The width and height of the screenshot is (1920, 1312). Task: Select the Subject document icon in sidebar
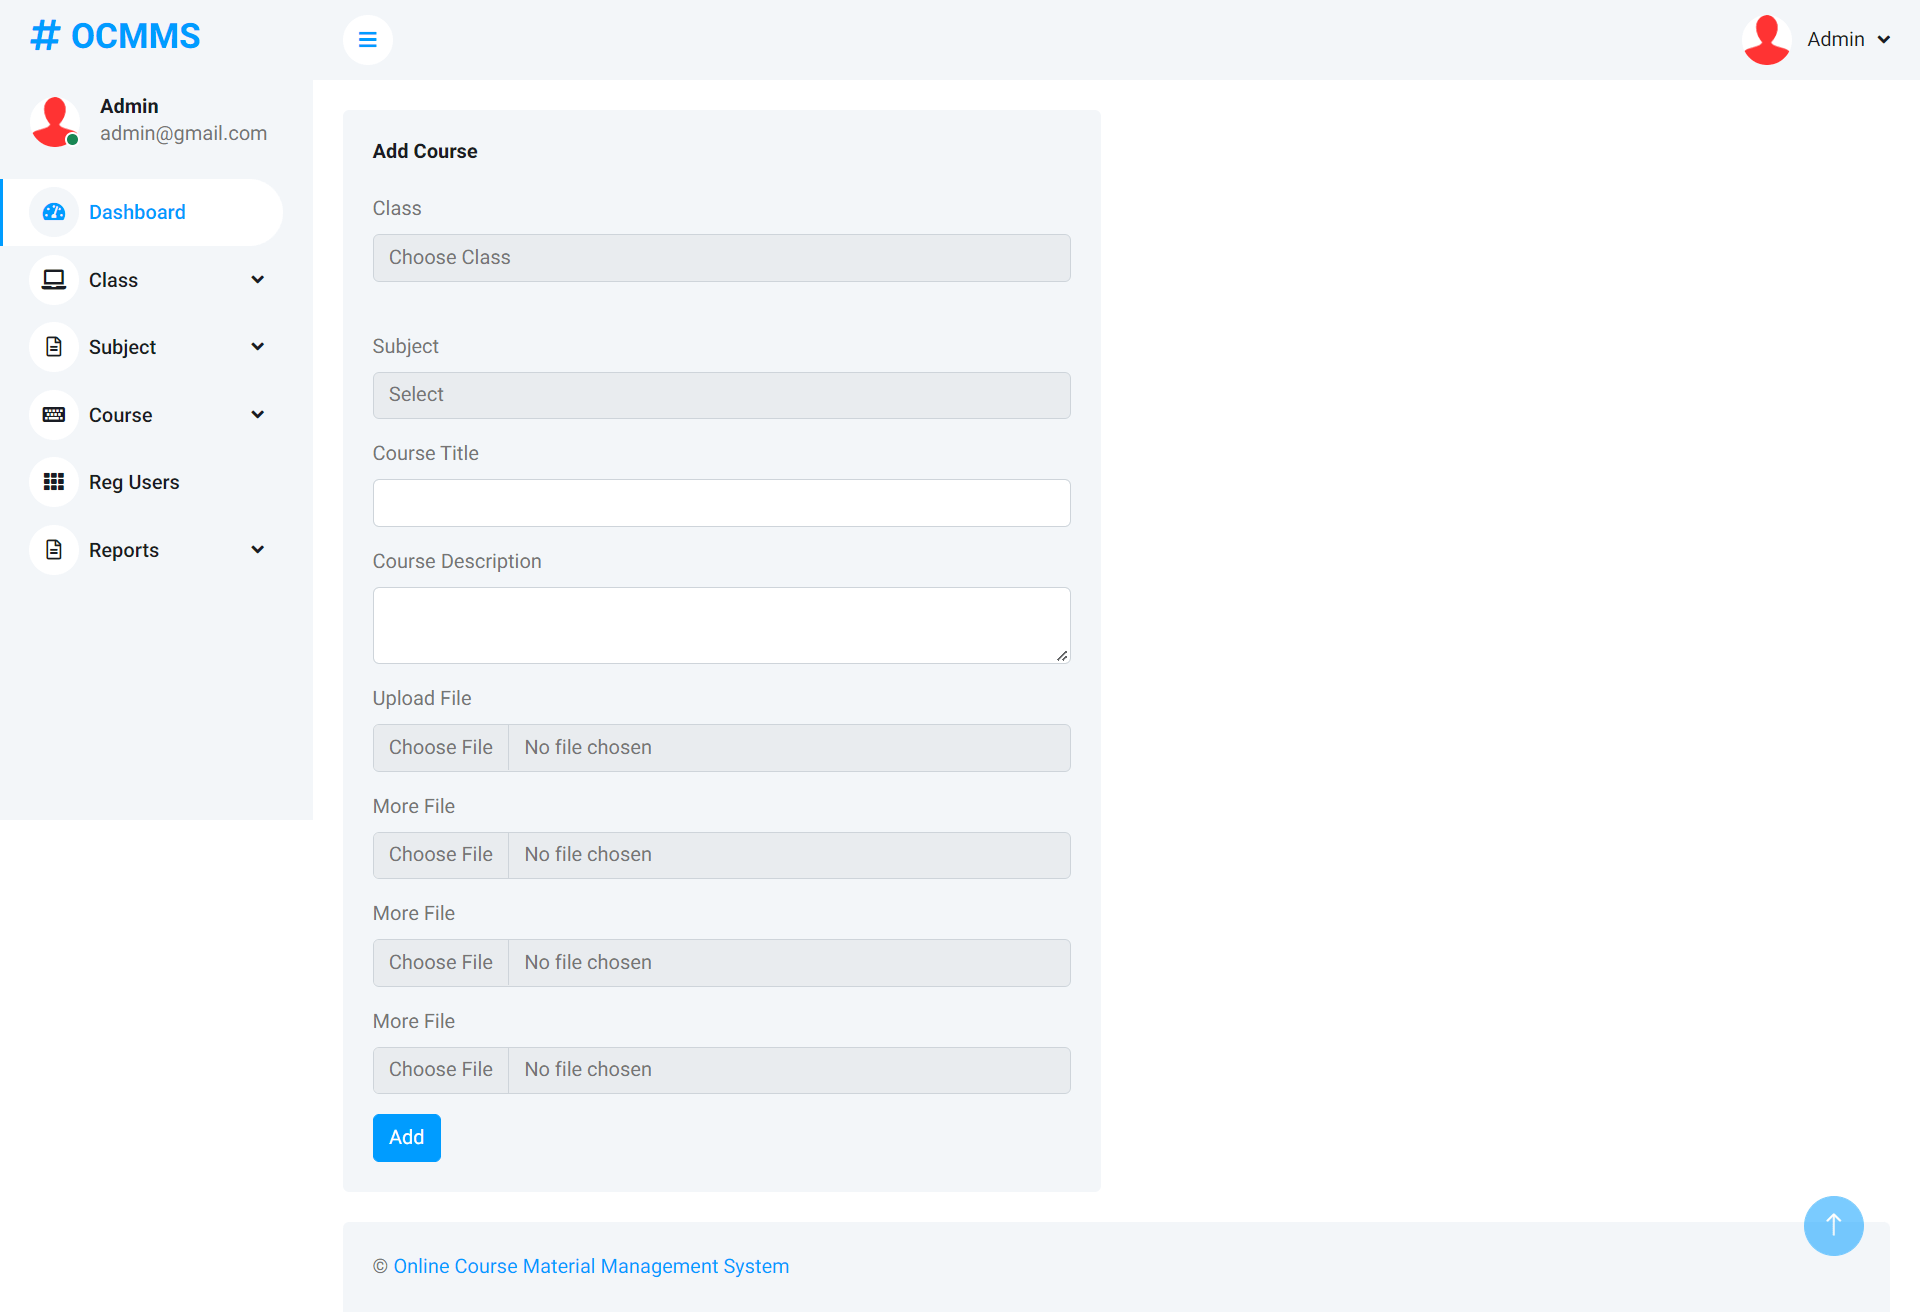point(53,346)
